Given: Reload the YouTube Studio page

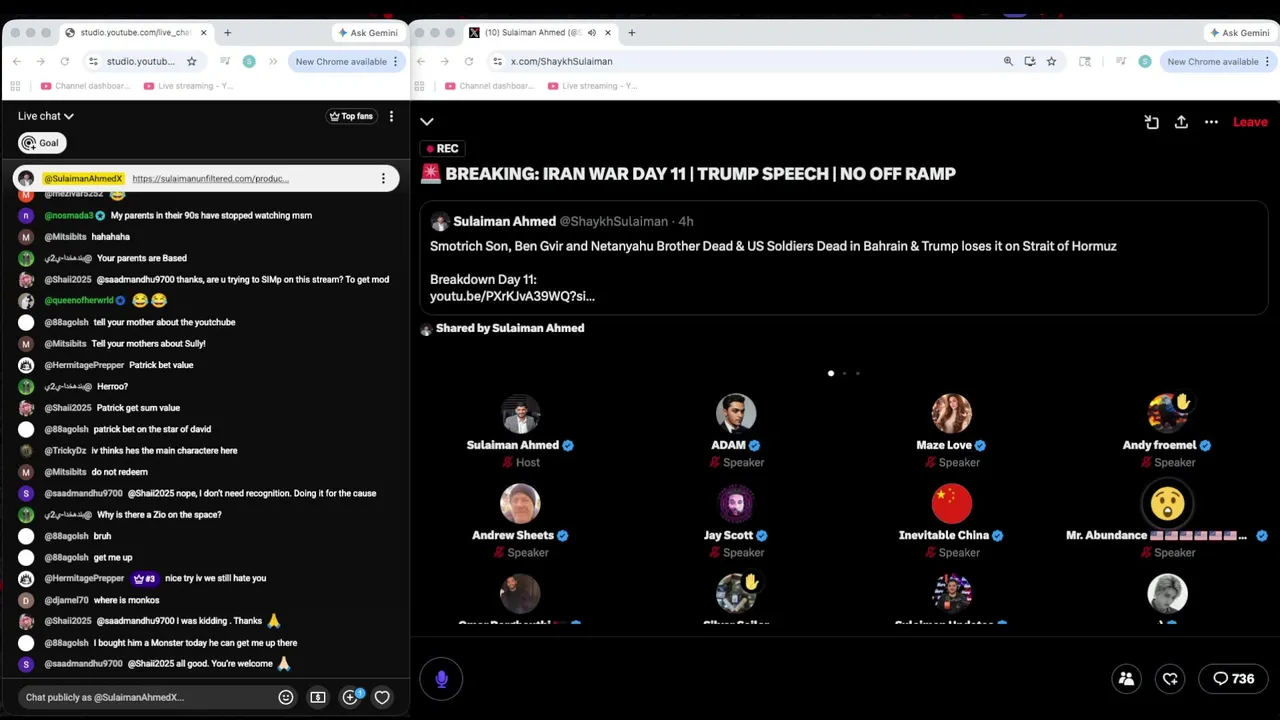Looking at the screenshot, I should [x=64, y=61].
